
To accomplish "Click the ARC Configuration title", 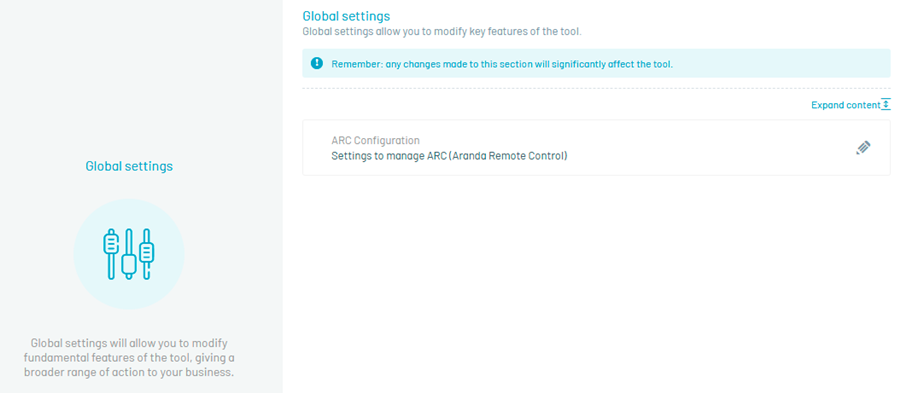I will (x=375, y=140).
